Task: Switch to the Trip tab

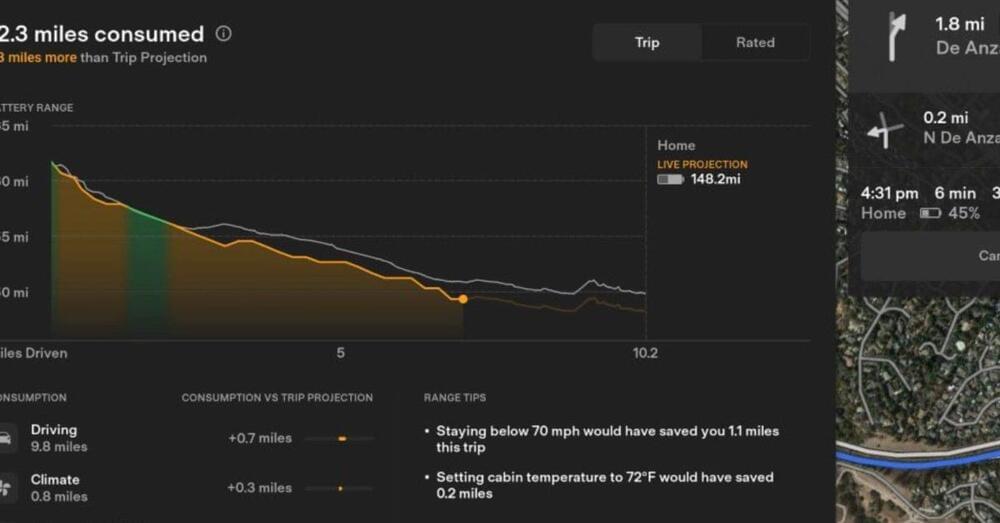Action: point(647,42)
